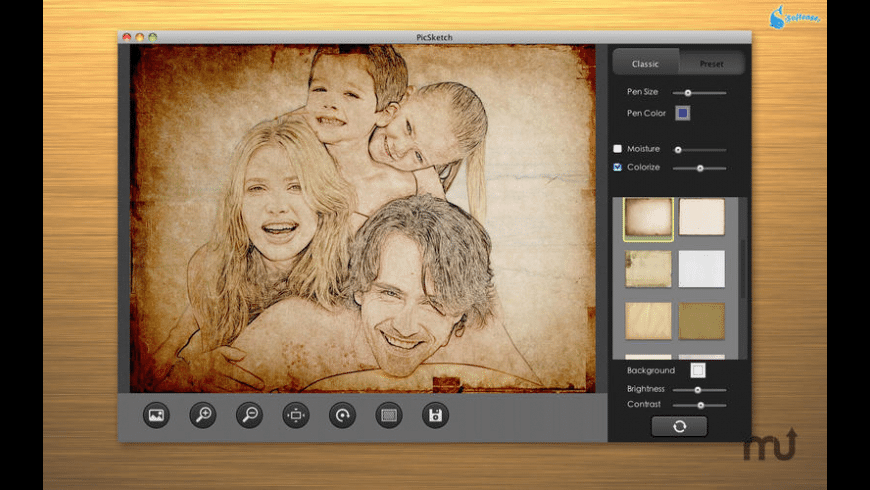Pick the Background color swatch

click(x=698, y=370)
